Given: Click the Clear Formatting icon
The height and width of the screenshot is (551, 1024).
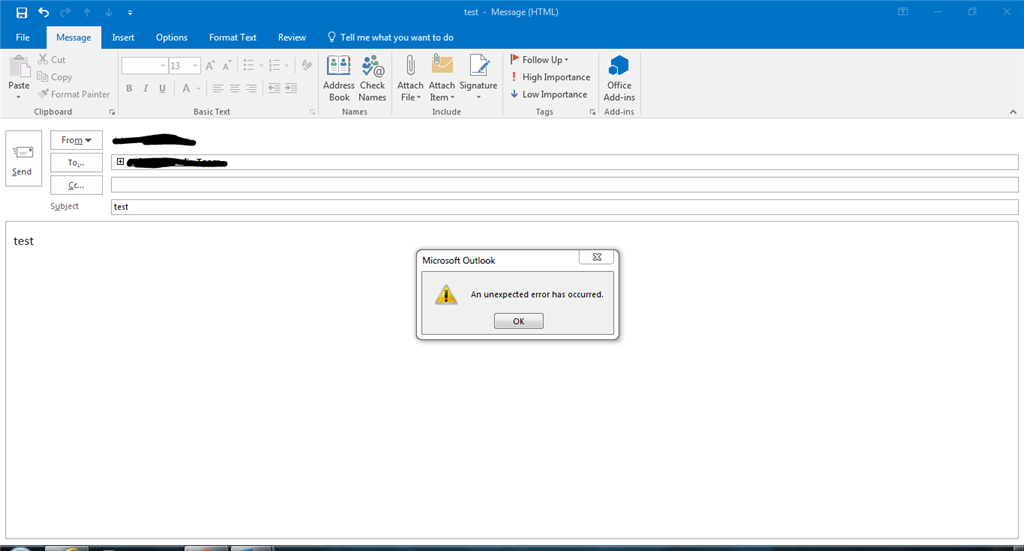Looking at the screenshot, I should click(307, 65).
